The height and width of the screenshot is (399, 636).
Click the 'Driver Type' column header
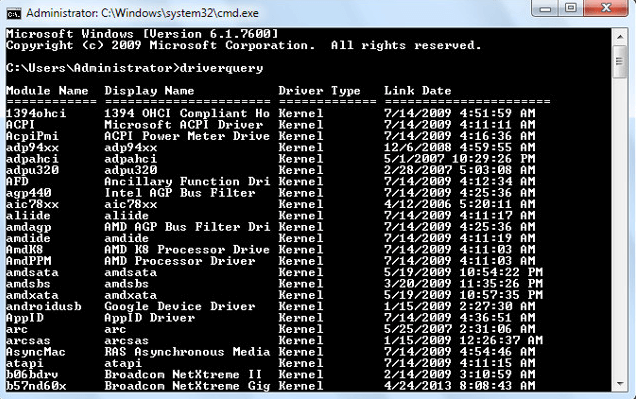(x=319, y=90)
